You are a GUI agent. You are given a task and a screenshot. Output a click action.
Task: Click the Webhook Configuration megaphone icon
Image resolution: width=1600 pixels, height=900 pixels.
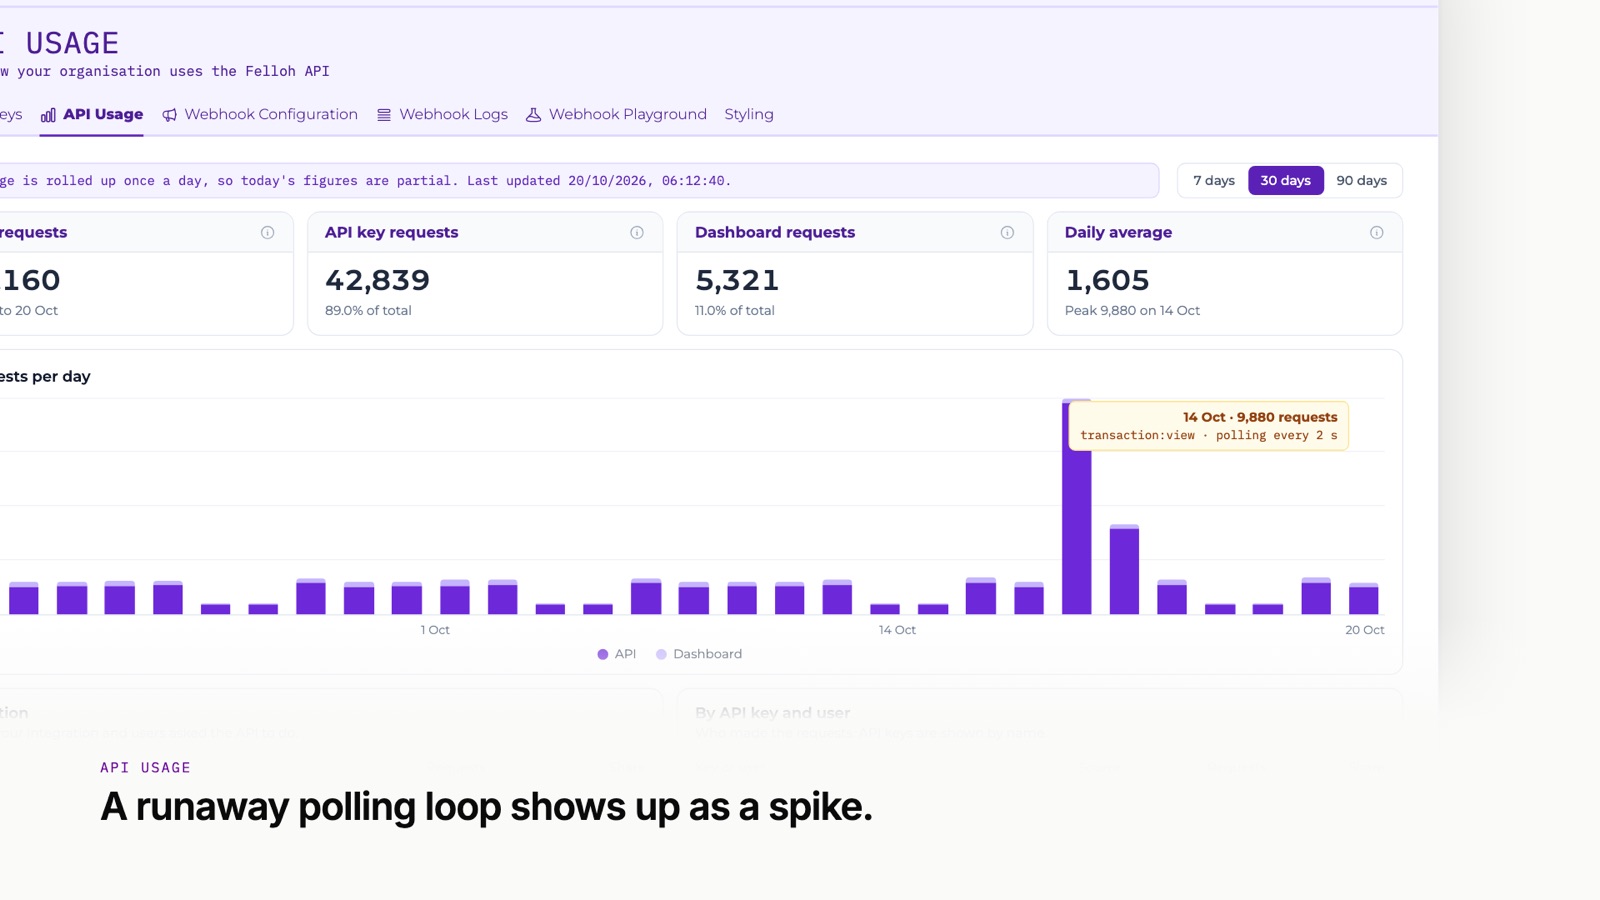tap(170, 115)
